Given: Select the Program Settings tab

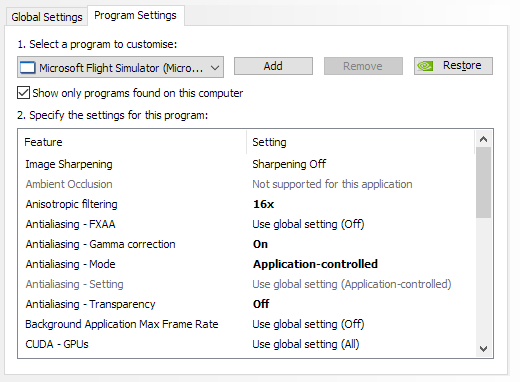Looking at the screenshot, I should point(135,15).
